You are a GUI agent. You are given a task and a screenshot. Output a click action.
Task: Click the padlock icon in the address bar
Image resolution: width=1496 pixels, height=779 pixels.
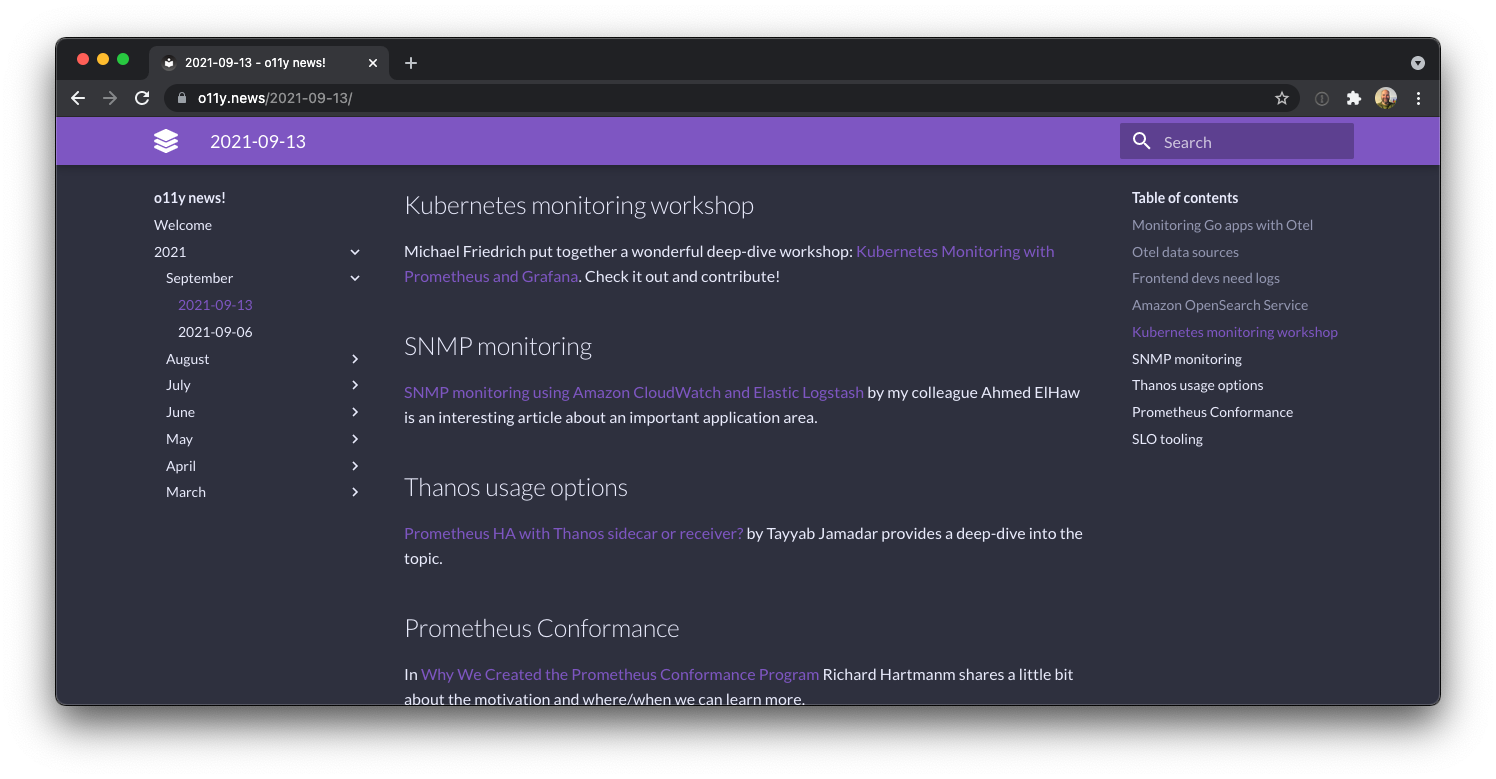(181, 98)
